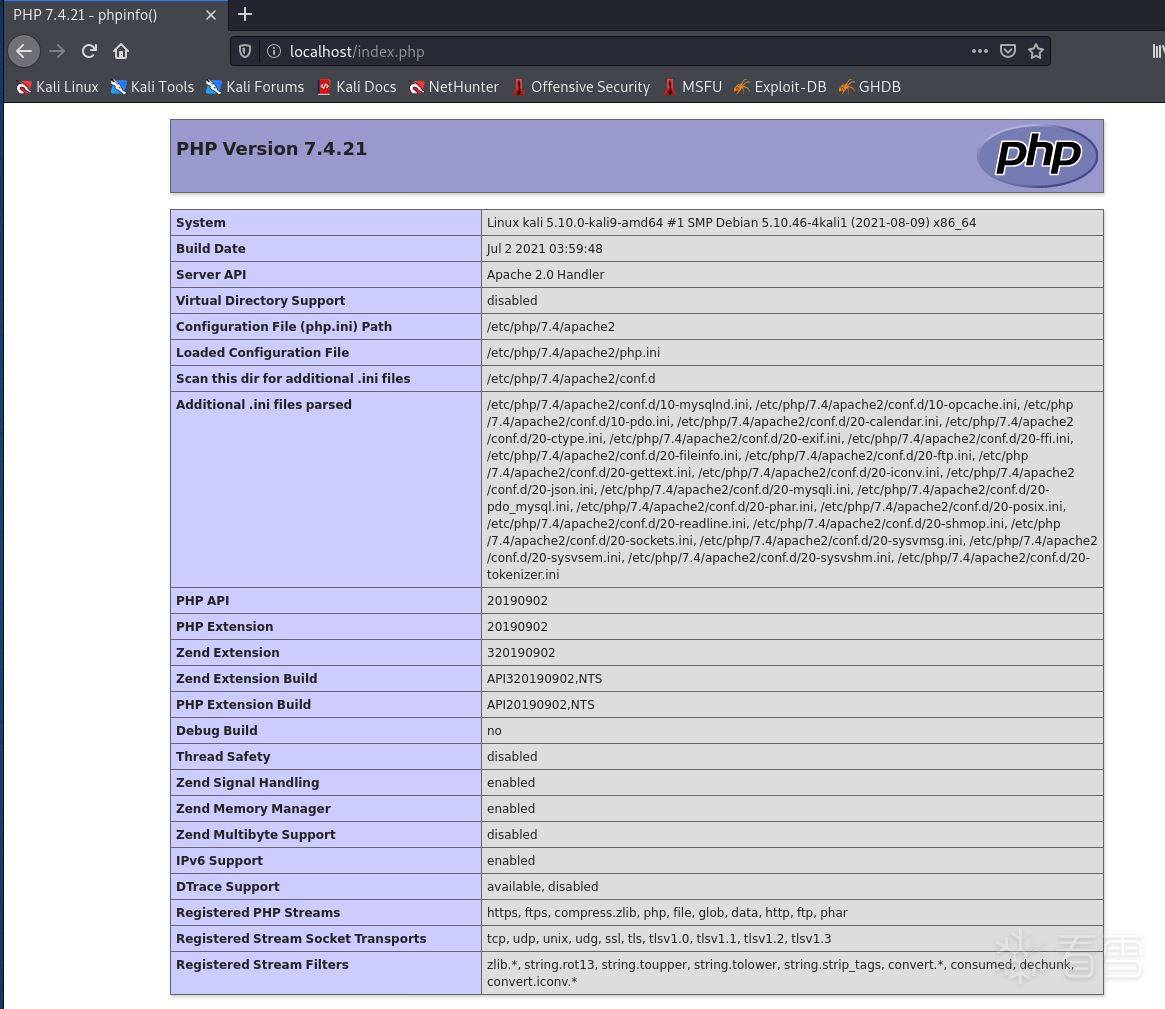Click the Zend Memory Manager label
Viewport: 1165px width, 1009px height.
pyautogui.click(x=253, y=808)
